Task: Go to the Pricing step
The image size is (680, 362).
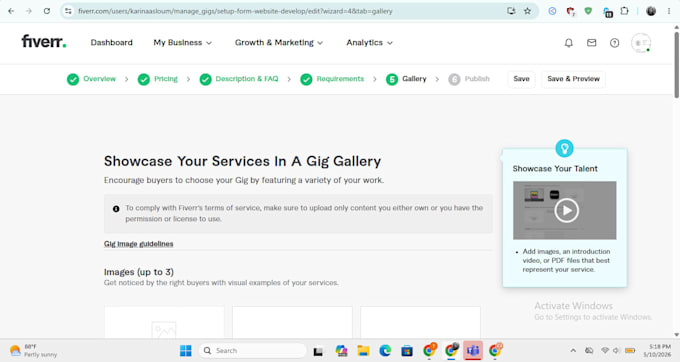Action: pos(166,79)
